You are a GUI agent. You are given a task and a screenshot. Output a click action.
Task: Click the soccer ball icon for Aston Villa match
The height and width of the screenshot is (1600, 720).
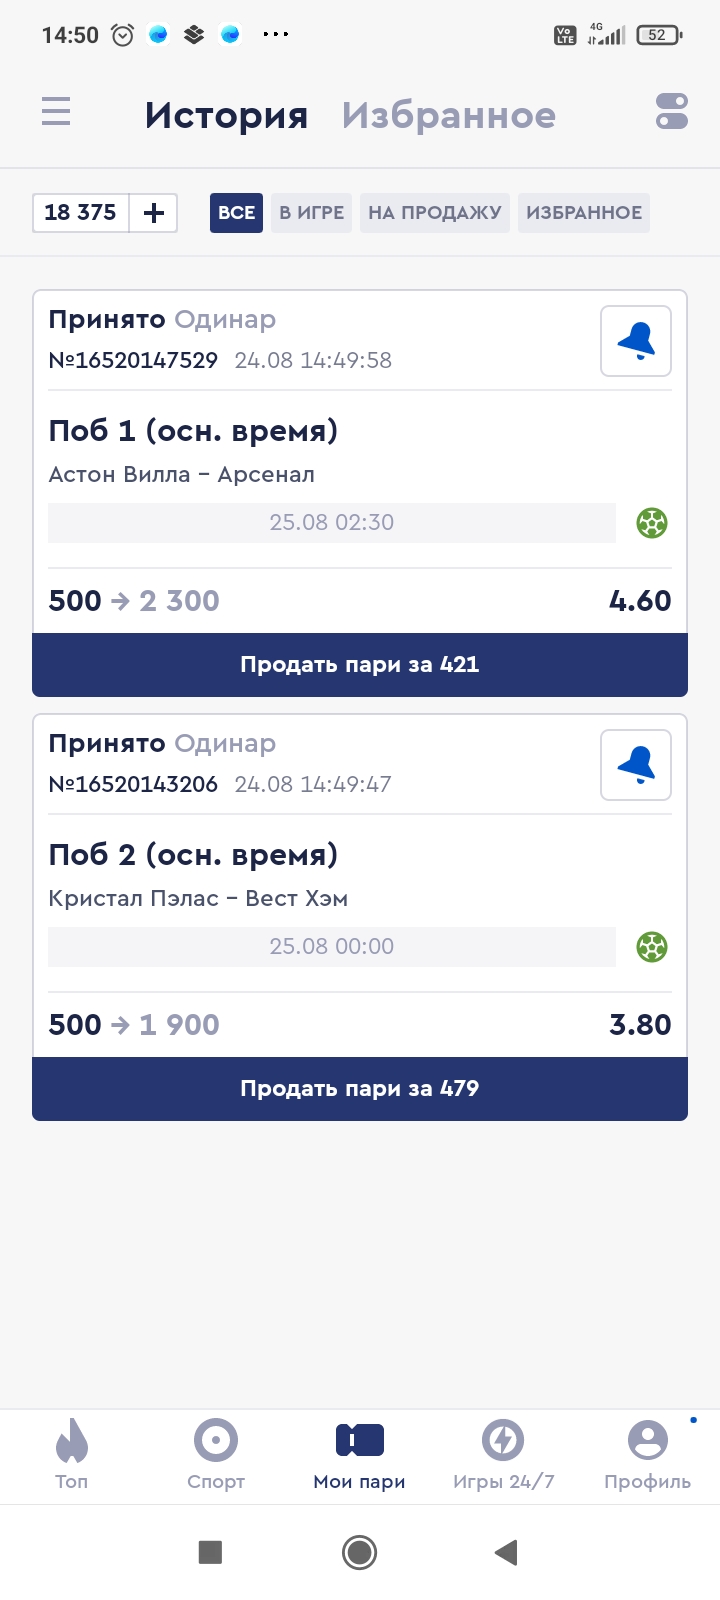652,523
